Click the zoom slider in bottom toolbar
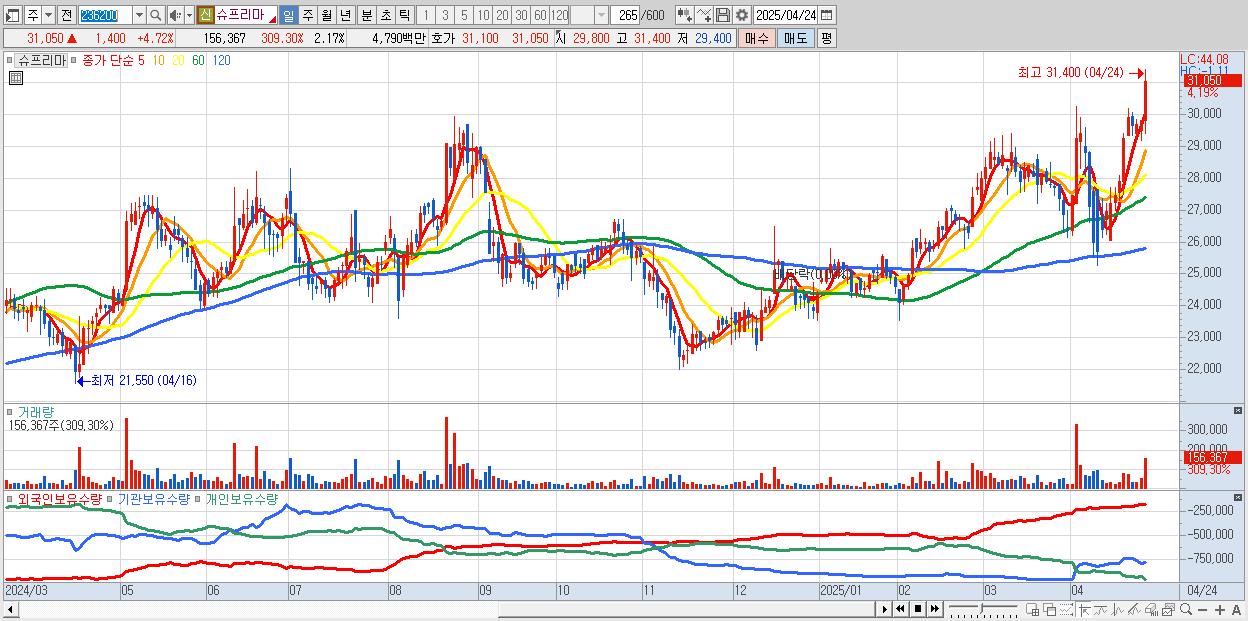 tap(983, 608)
